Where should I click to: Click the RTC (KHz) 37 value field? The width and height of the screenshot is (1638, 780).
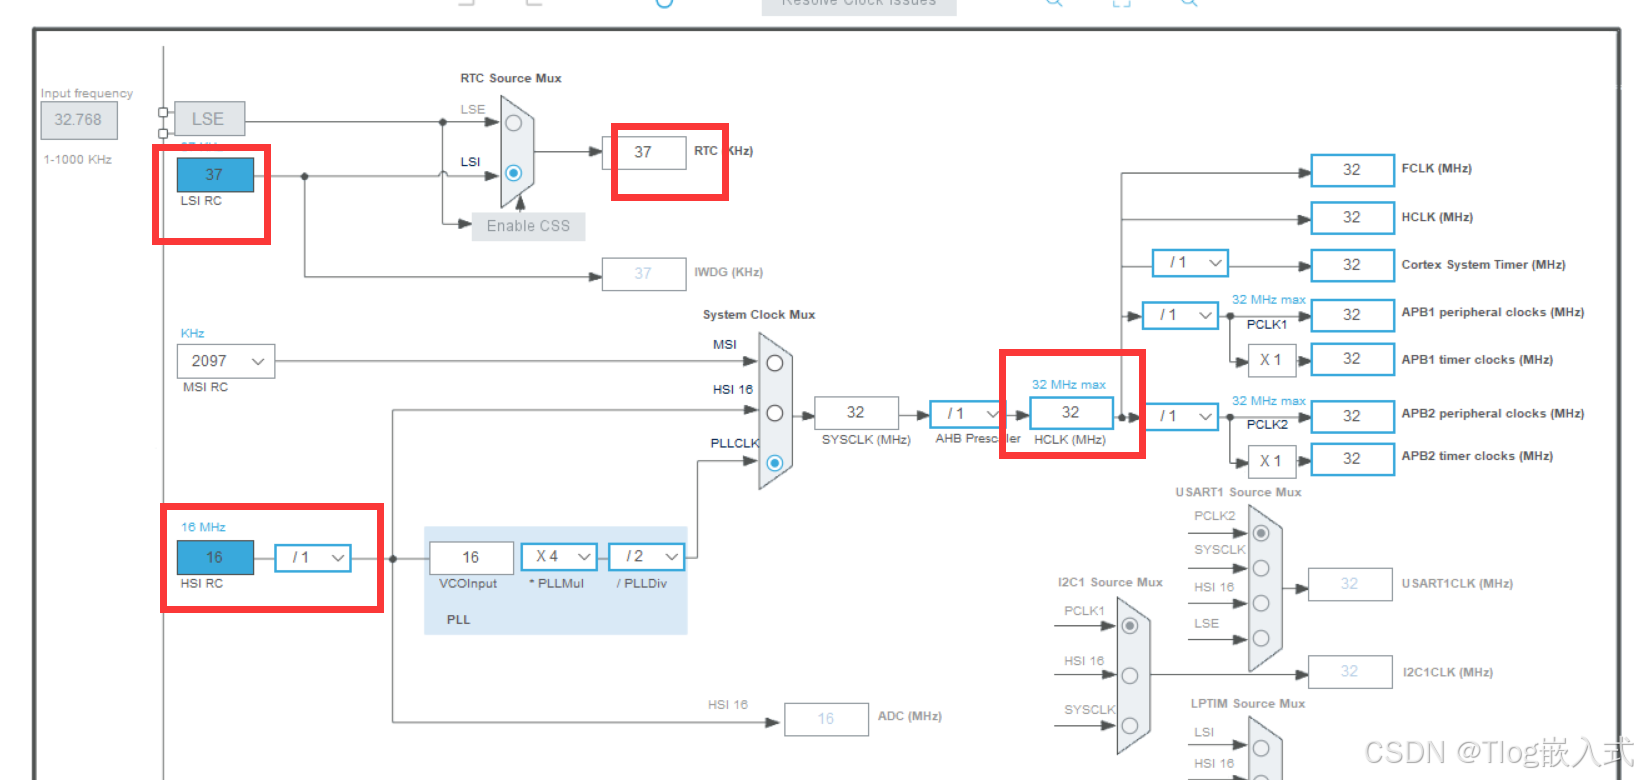(644, 152)
